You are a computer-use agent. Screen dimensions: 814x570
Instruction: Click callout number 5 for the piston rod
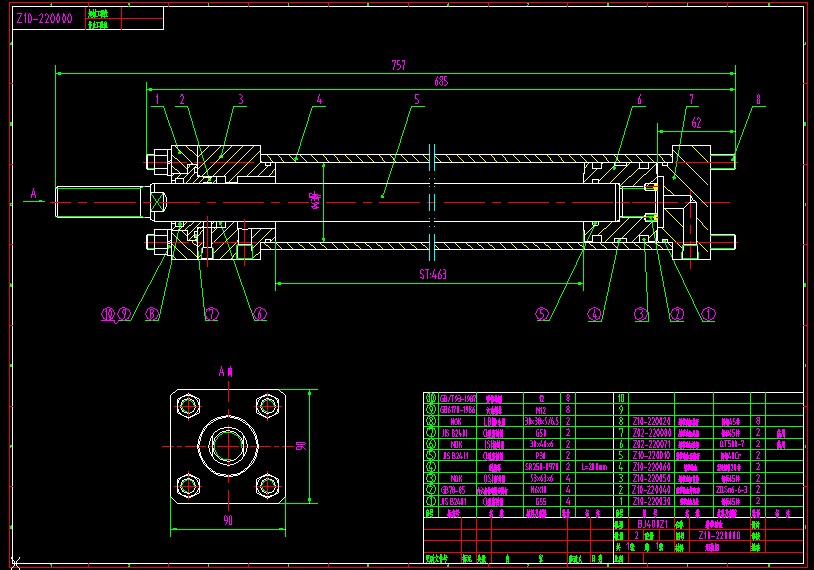point(416,99)
